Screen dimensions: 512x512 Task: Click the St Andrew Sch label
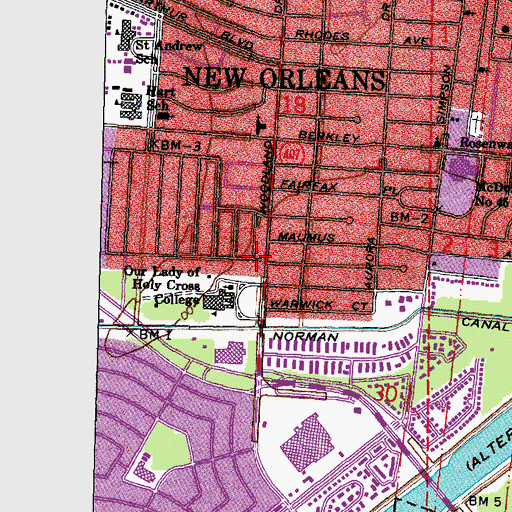pos(168,52)
